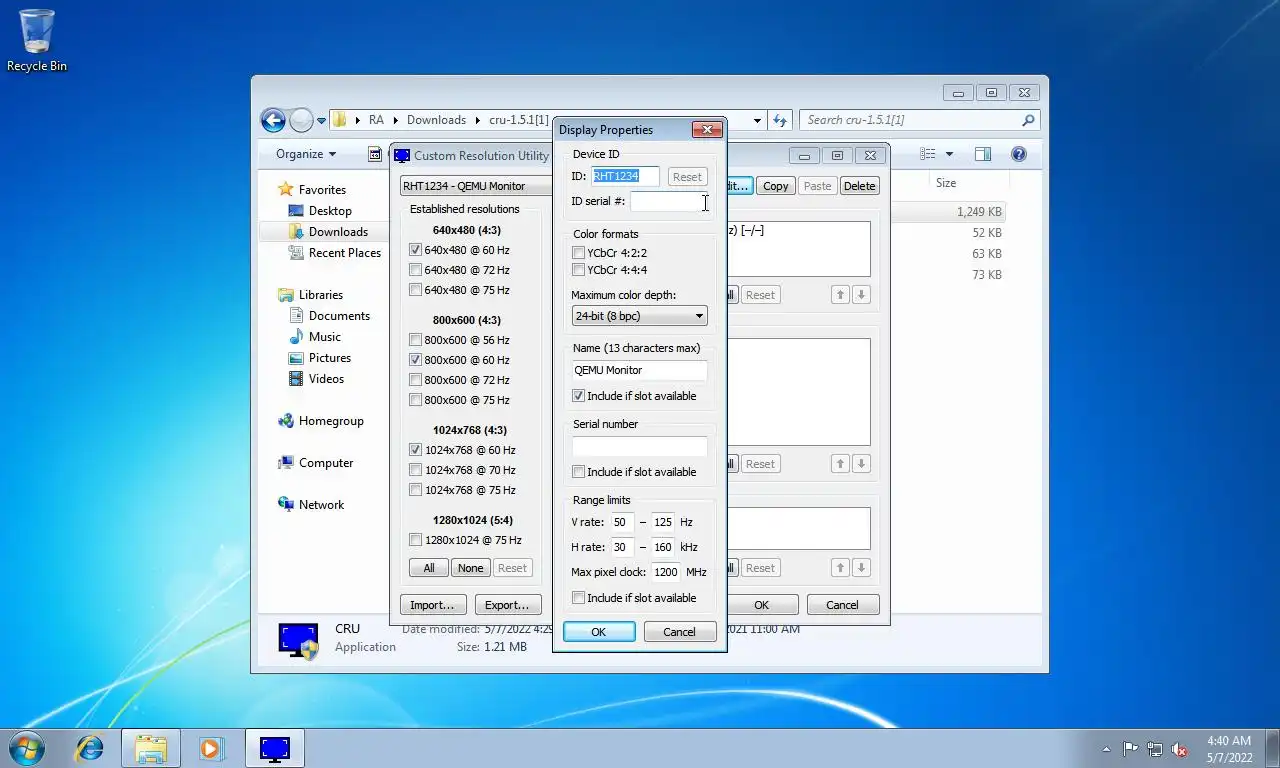Click the Explorer Forward navigation arrow
This screenshot has width=1280, height=768.
tap(301, 120)
